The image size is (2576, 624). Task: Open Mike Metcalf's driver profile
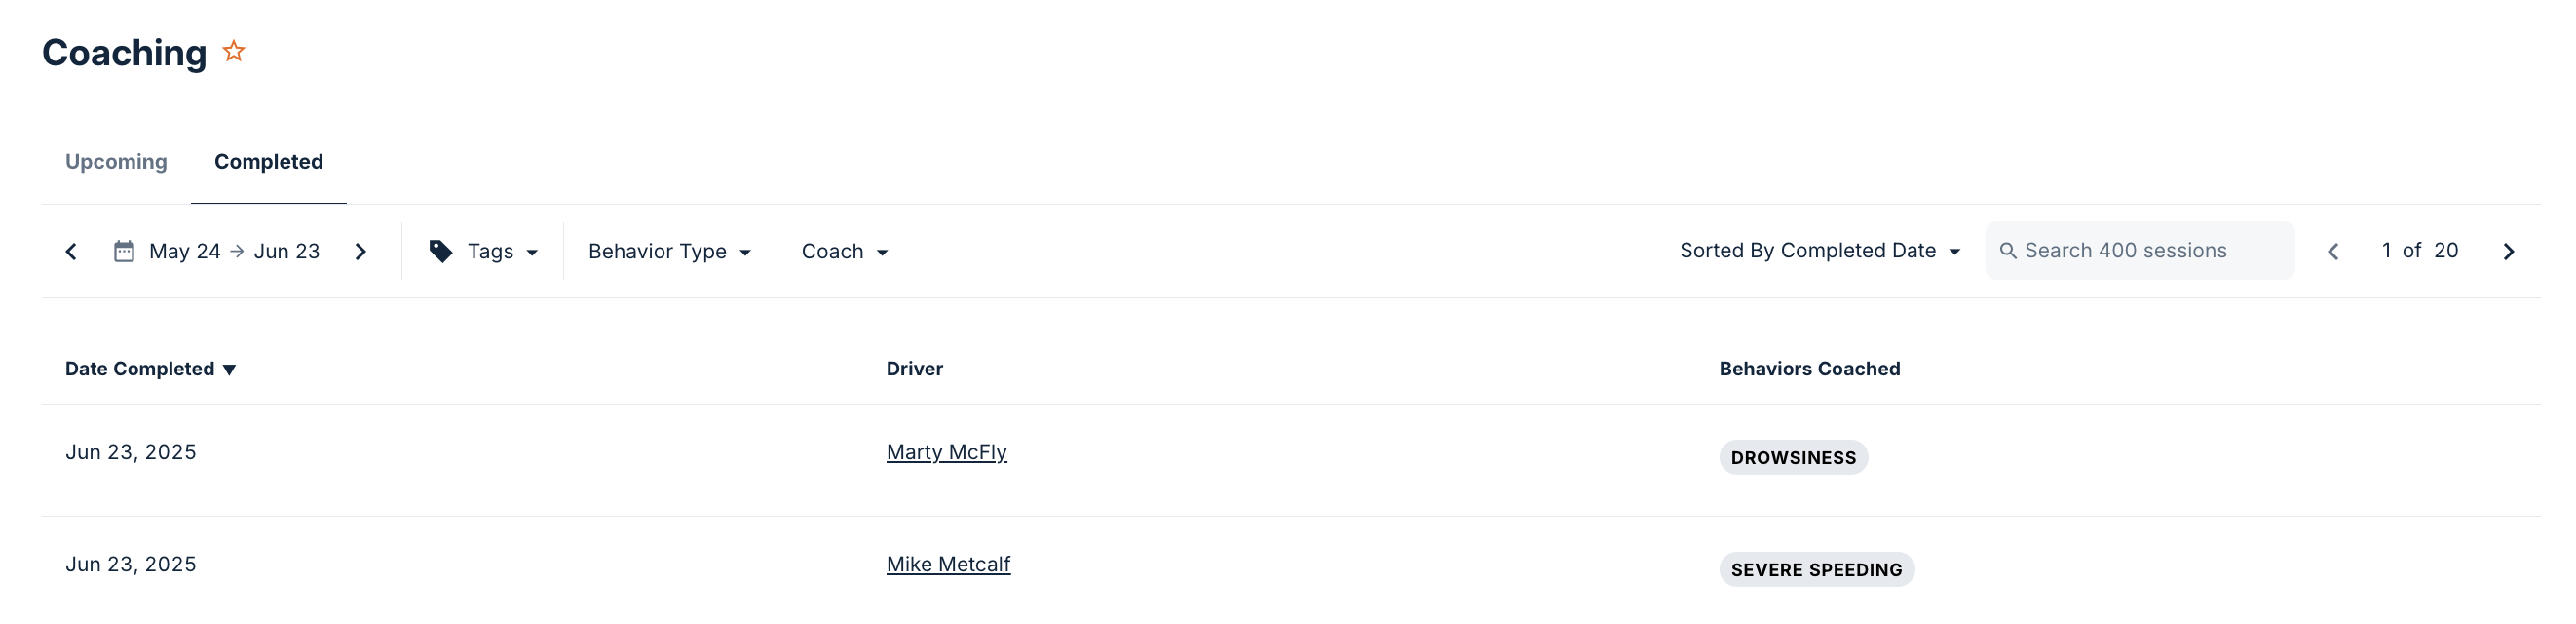pos(948,563)
